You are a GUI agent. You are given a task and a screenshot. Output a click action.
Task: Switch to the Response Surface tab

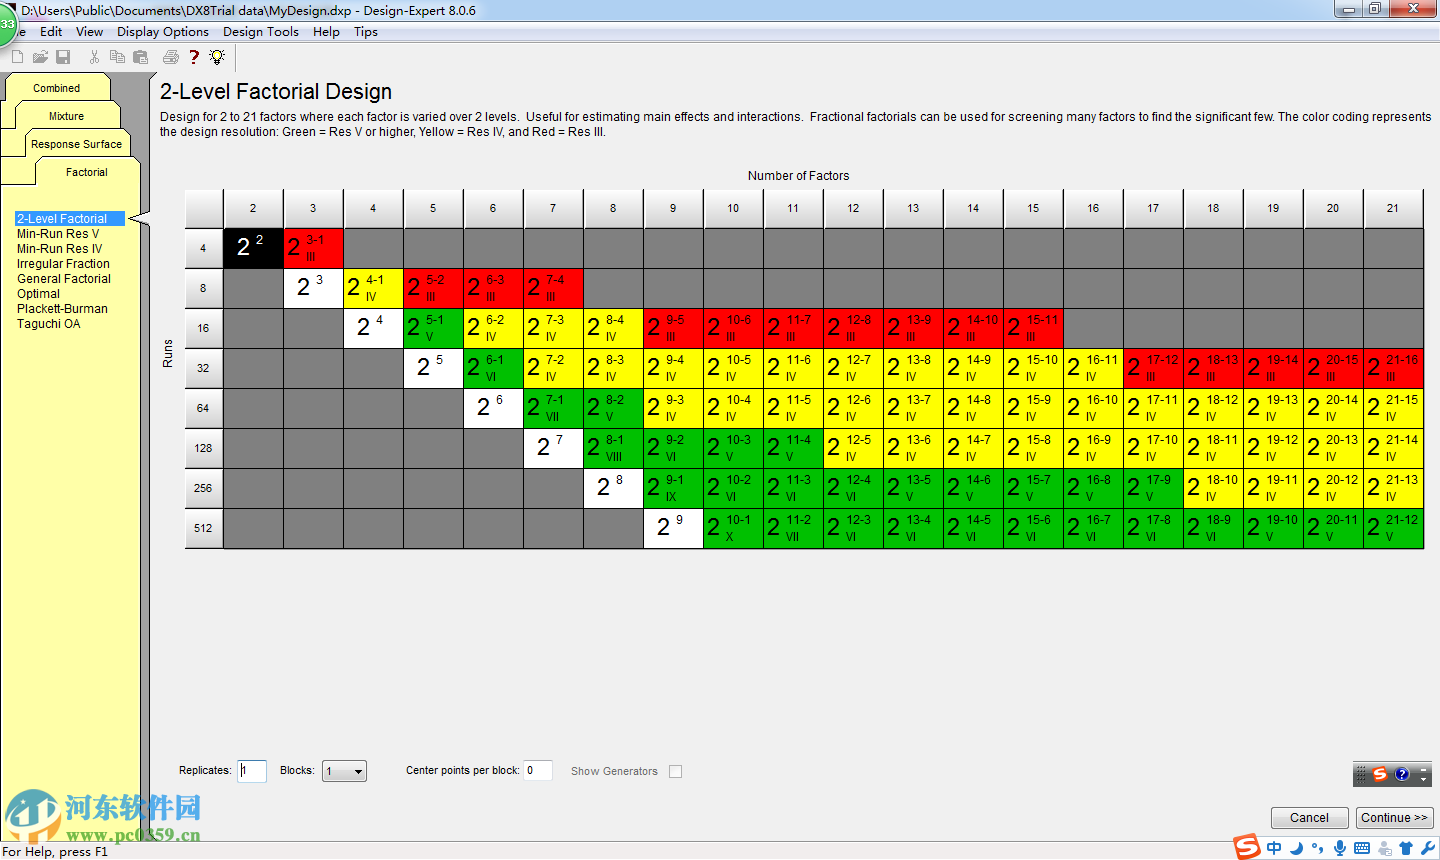tap(77, 144)
